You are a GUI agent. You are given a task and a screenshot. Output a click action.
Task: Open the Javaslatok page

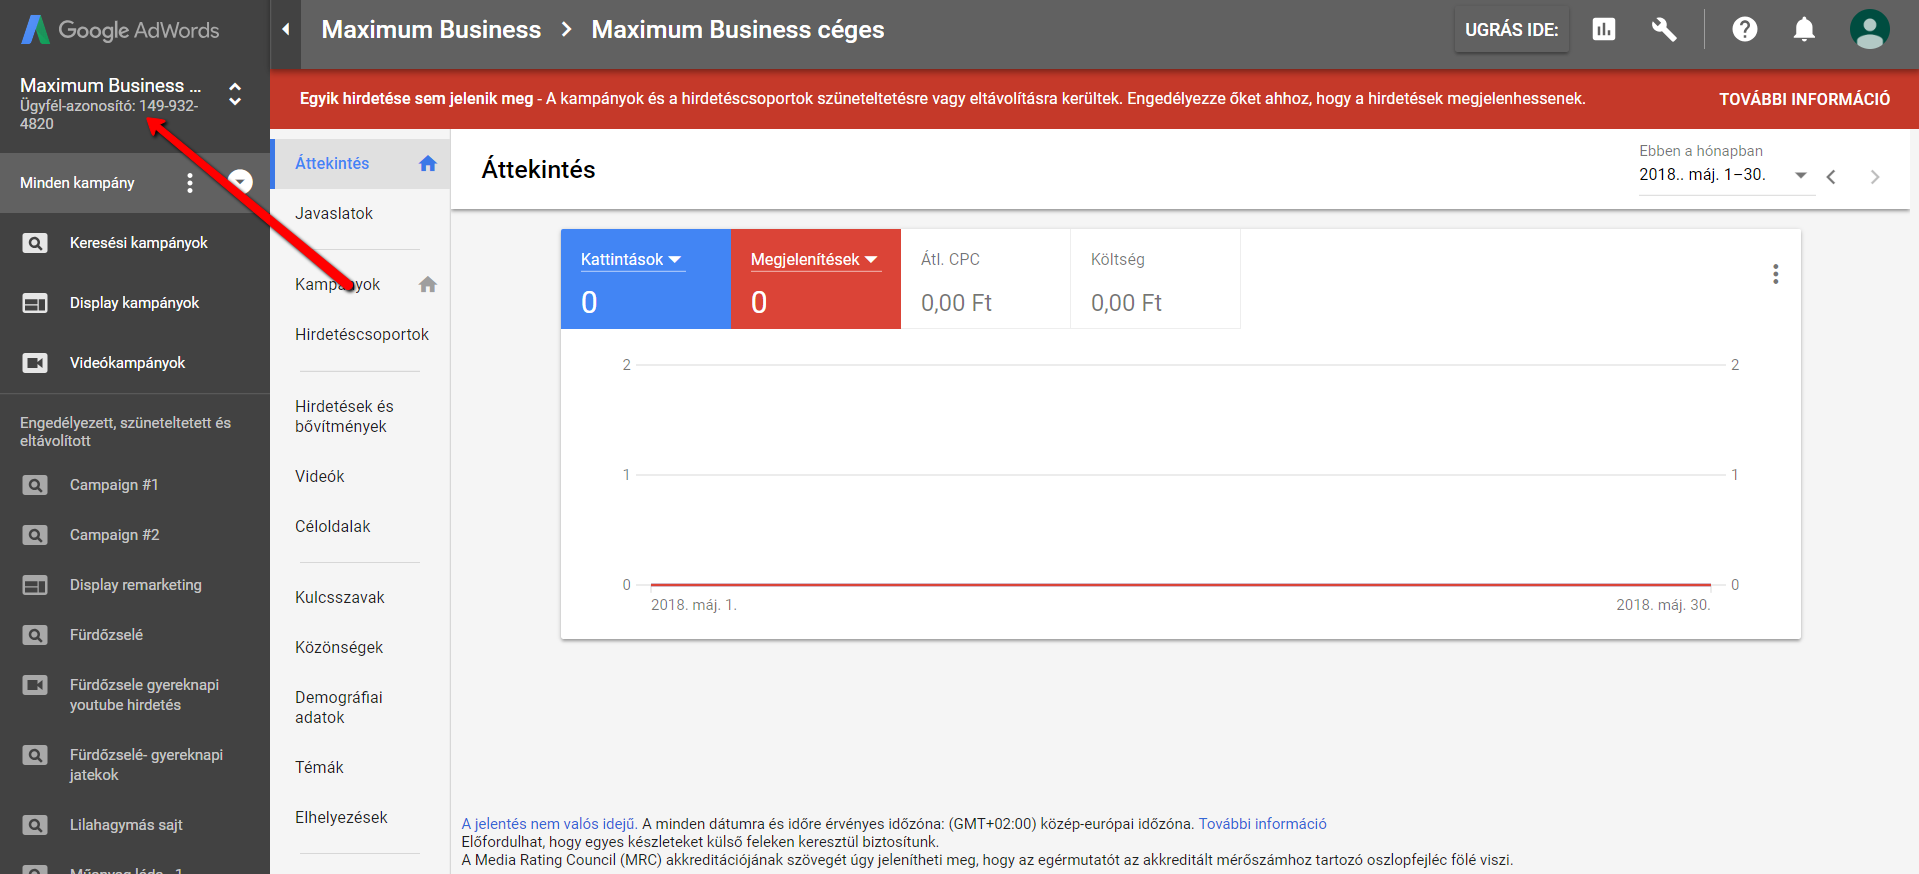[334, 213]
